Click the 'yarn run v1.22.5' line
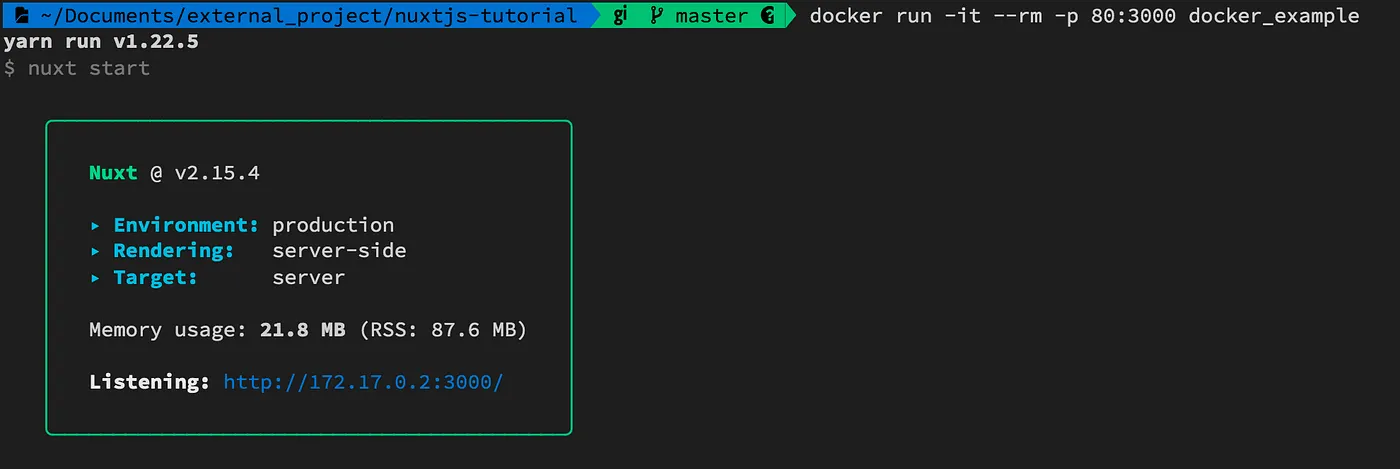Screen dimensions: 1400x469 (101, 42)
